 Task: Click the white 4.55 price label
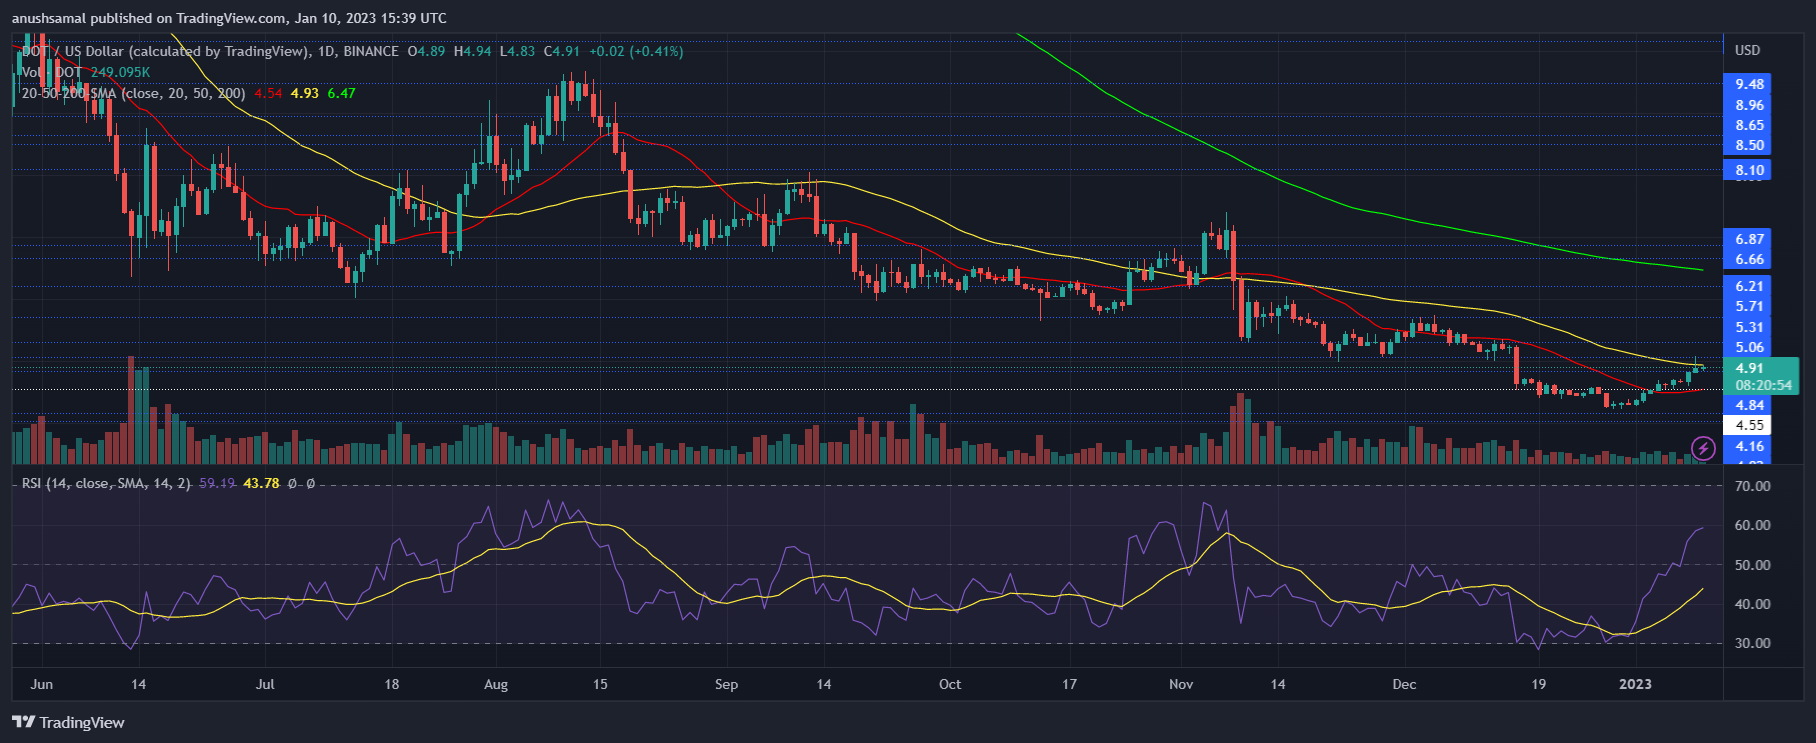coord(1749,425)
